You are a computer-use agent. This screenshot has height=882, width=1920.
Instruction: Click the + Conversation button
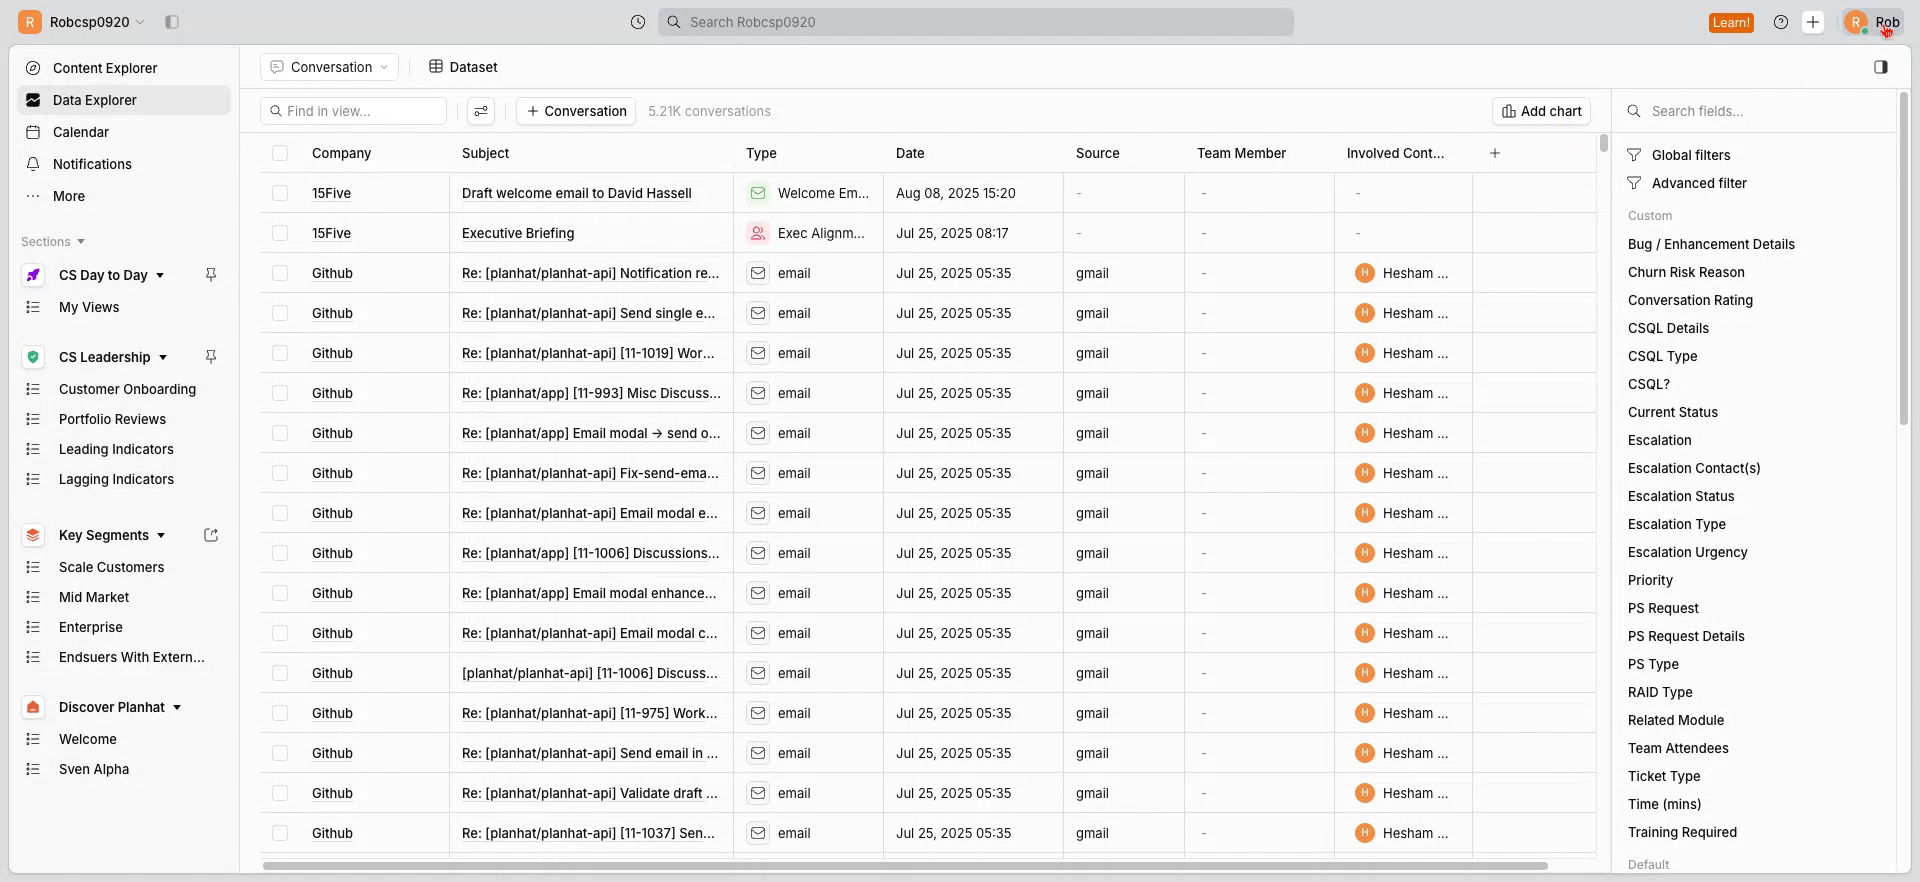pos(576,111)
